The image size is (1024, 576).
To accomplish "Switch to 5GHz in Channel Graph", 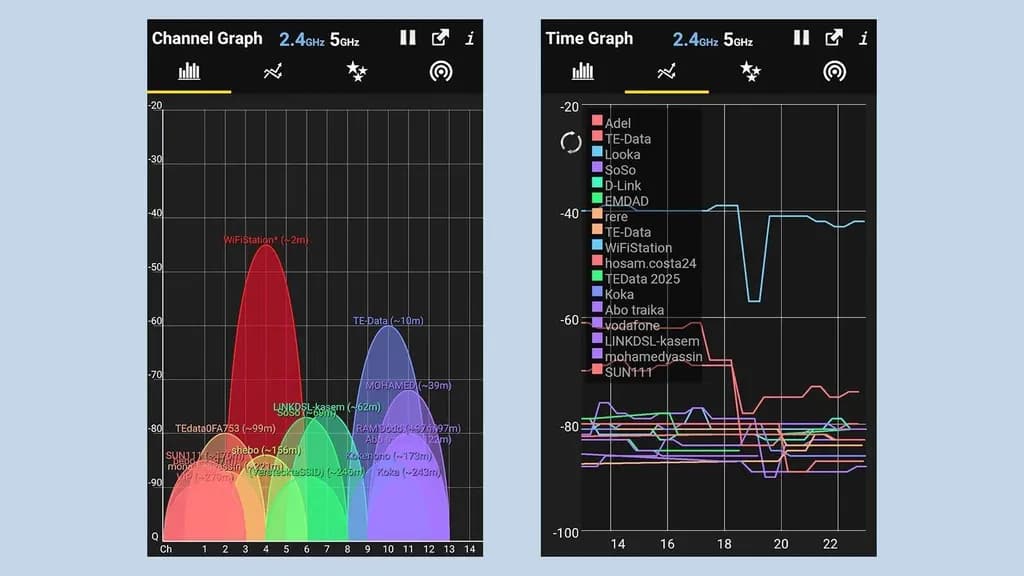I will tap(344, 40).
